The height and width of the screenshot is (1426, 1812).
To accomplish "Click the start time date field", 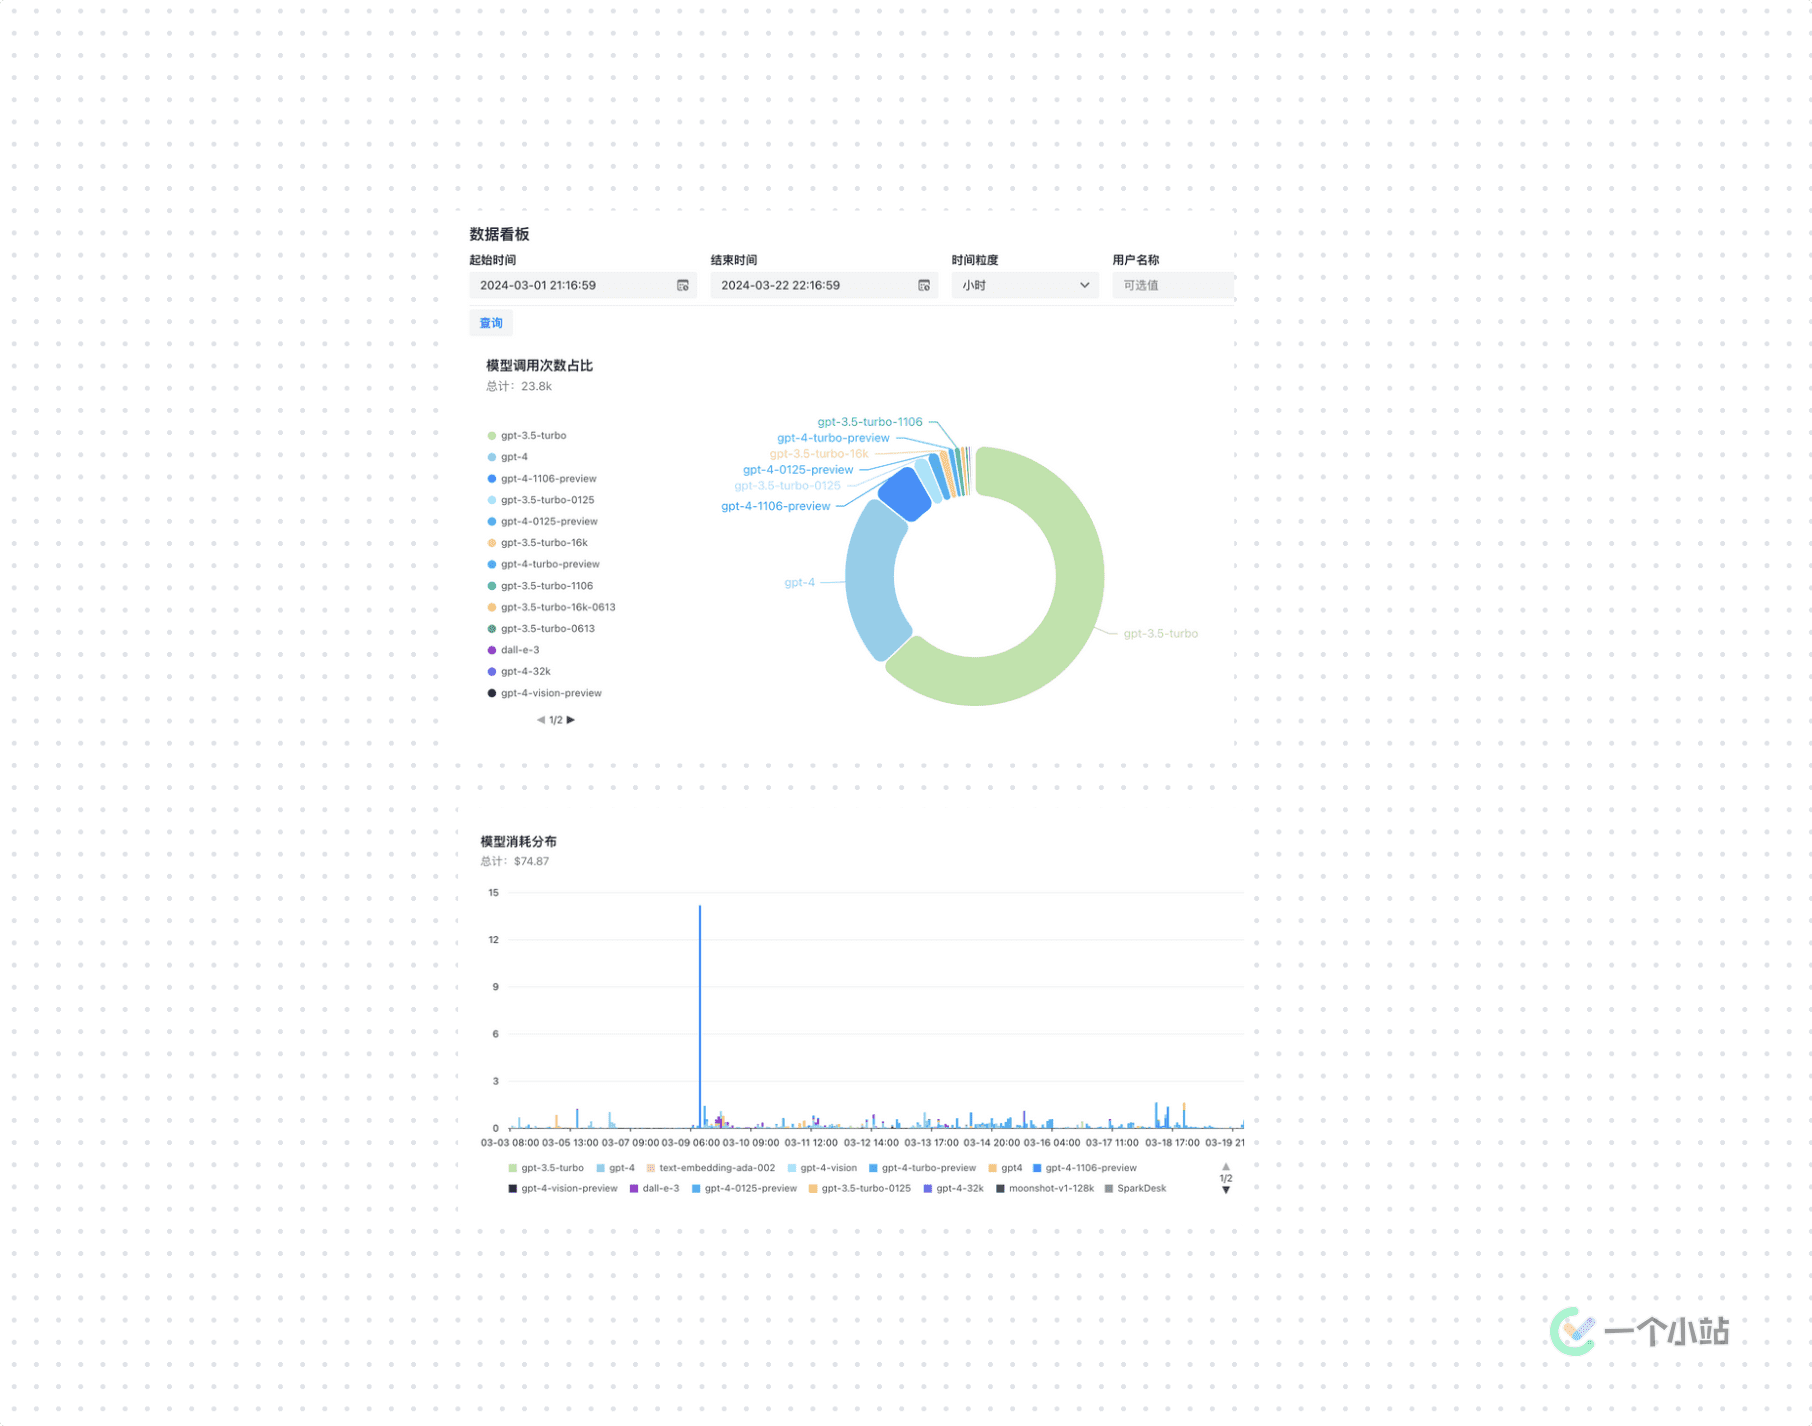I will click(x=570, y=286).
